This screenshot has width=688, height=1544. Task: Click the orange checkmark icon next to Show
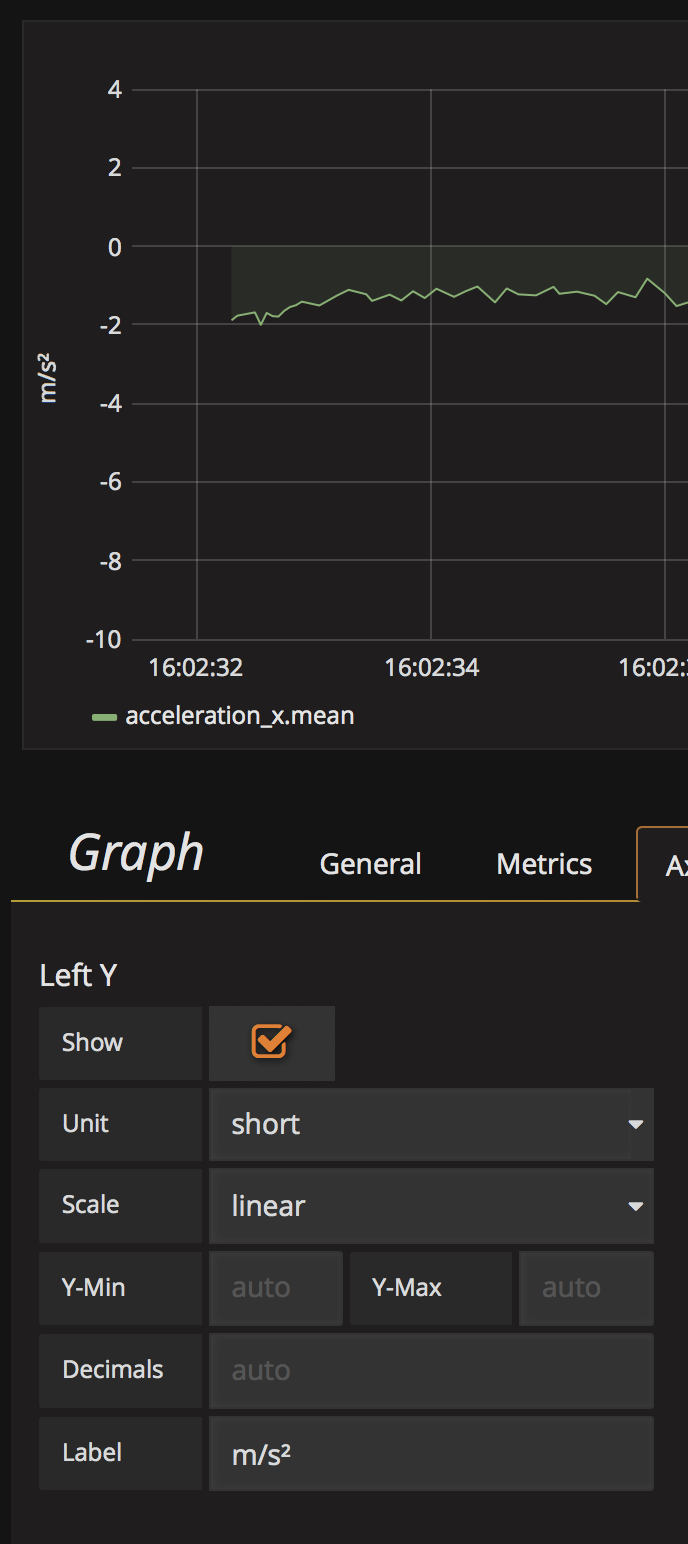tap(271, 1042)
